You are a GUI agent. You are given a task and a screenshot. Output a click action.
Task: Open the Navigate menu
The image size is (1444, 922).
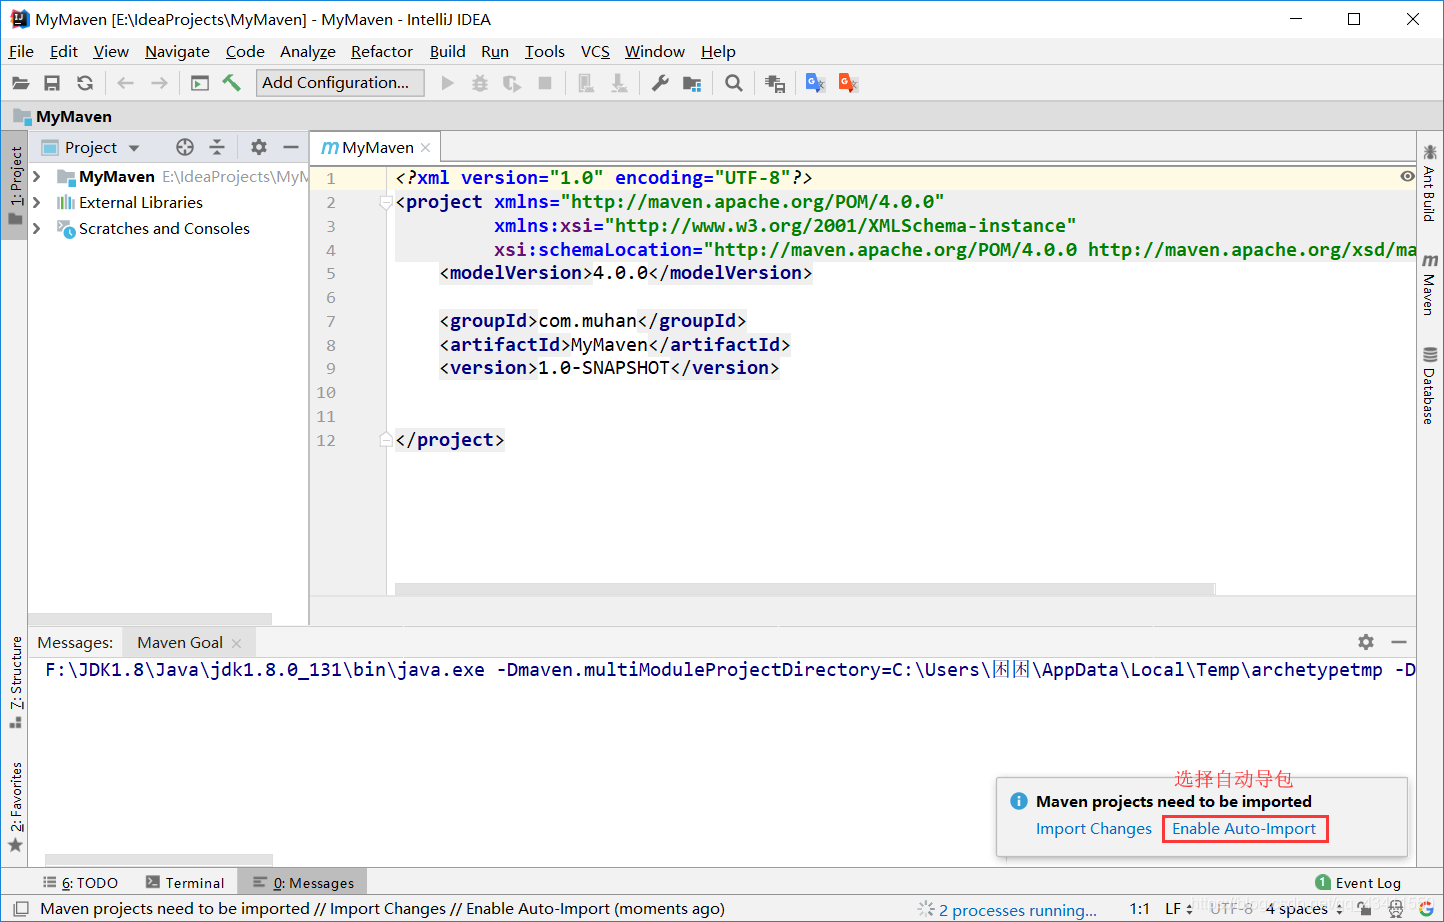point(177,52)
